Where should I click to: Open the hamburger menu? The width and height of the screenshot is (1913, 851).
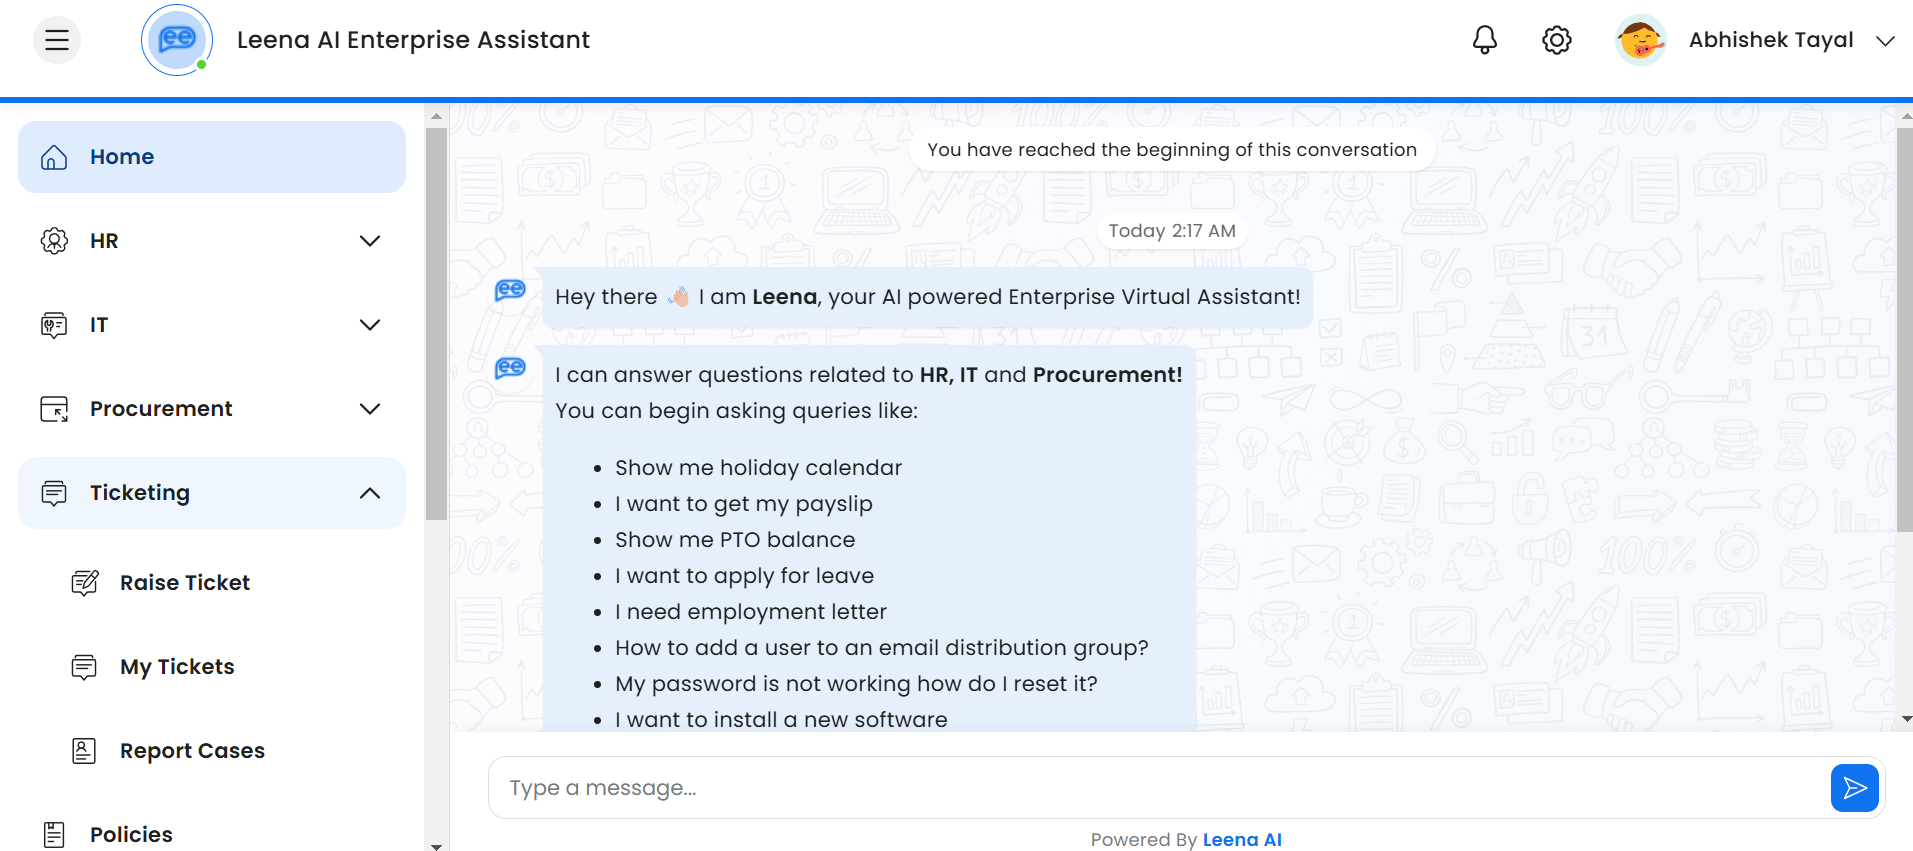(x=57, y=40)
